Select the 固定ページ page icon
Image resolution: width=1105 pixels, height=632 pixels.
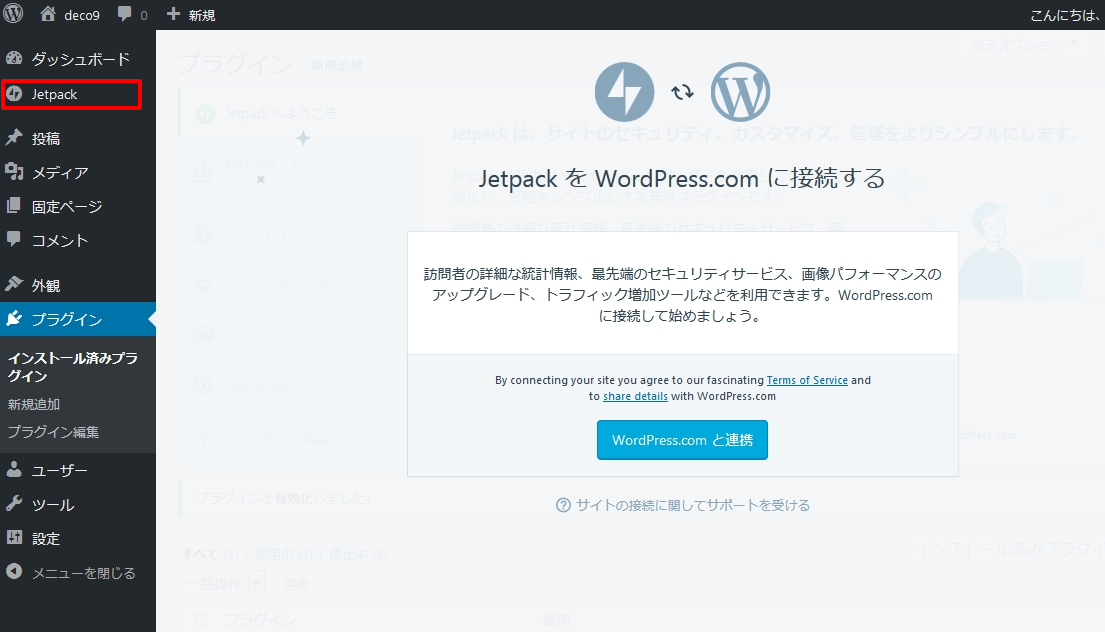coord(16,205)
